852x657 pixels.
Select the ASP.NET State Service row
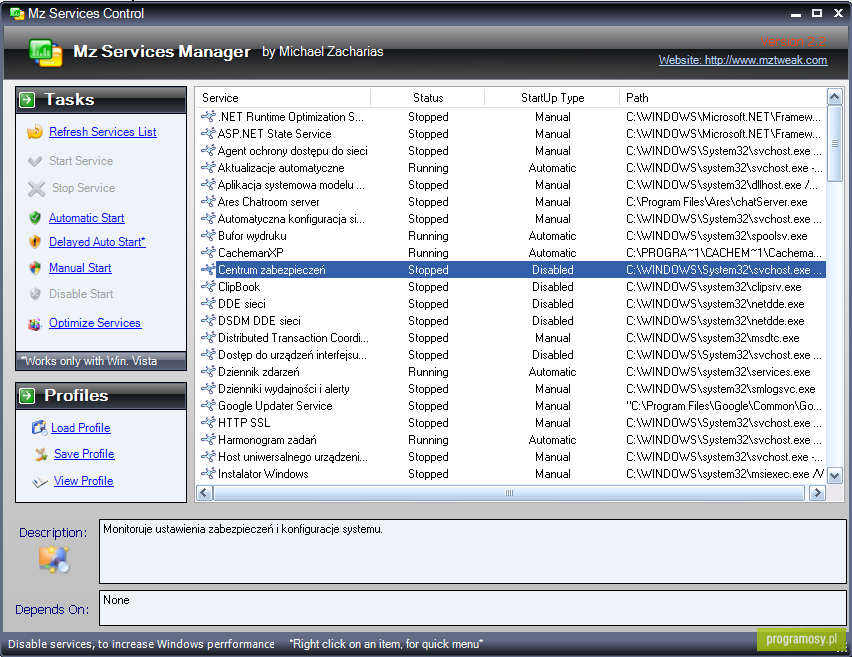(511, 134)
